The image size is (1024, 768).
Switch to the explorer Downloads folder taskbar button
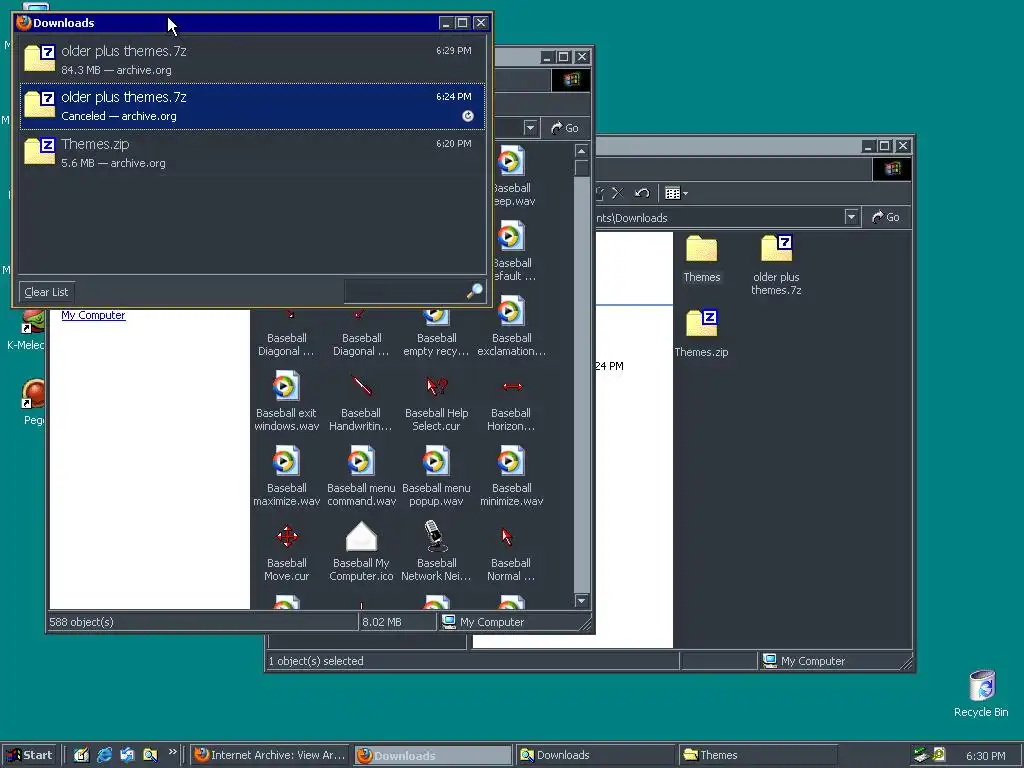[x=595, y=755]
